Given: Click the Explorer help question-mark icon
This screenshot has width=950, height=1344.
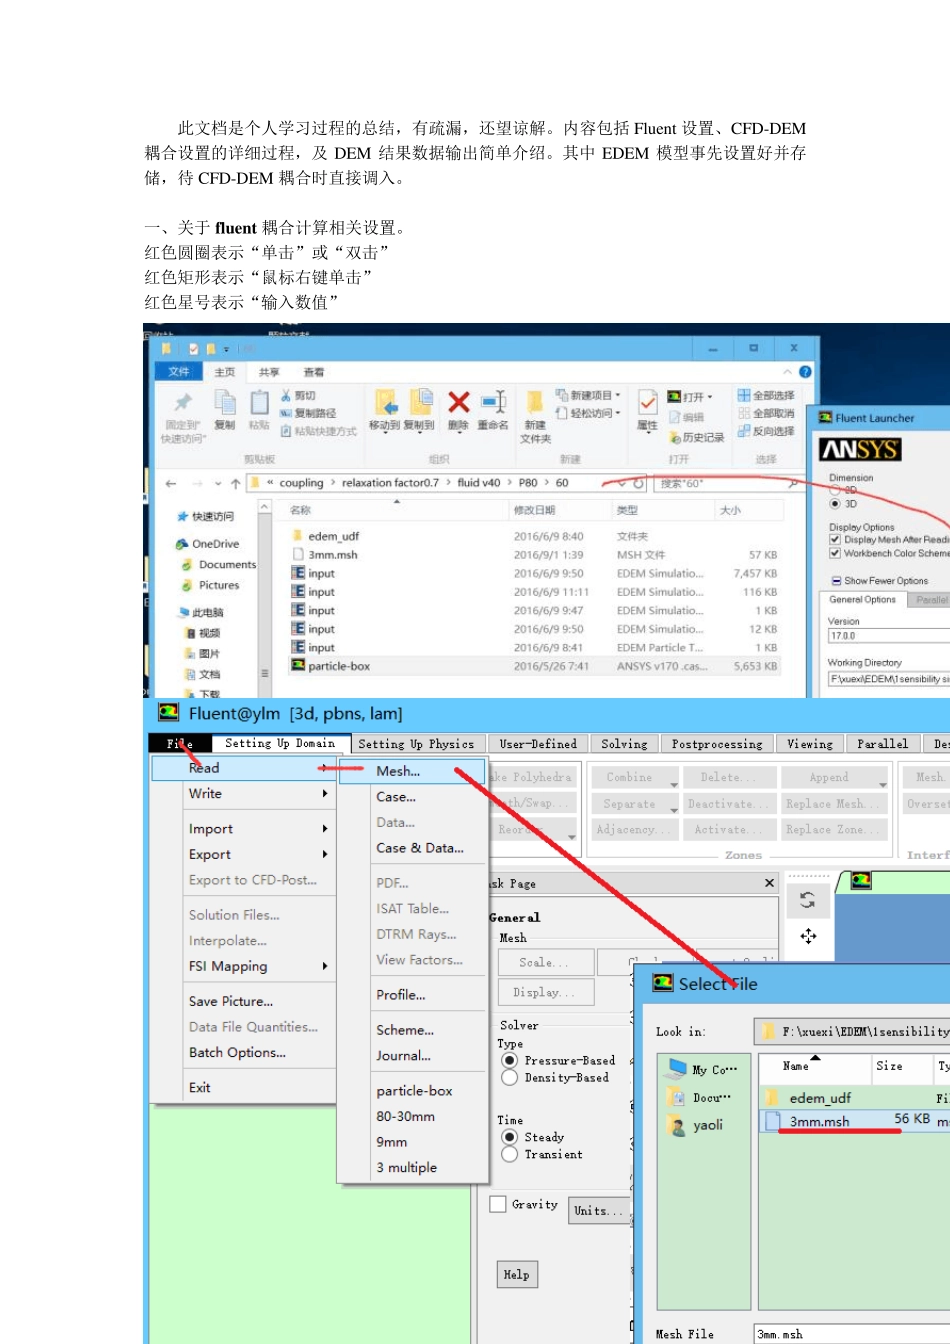Looking at the screenshot, I should pos(805,372).
